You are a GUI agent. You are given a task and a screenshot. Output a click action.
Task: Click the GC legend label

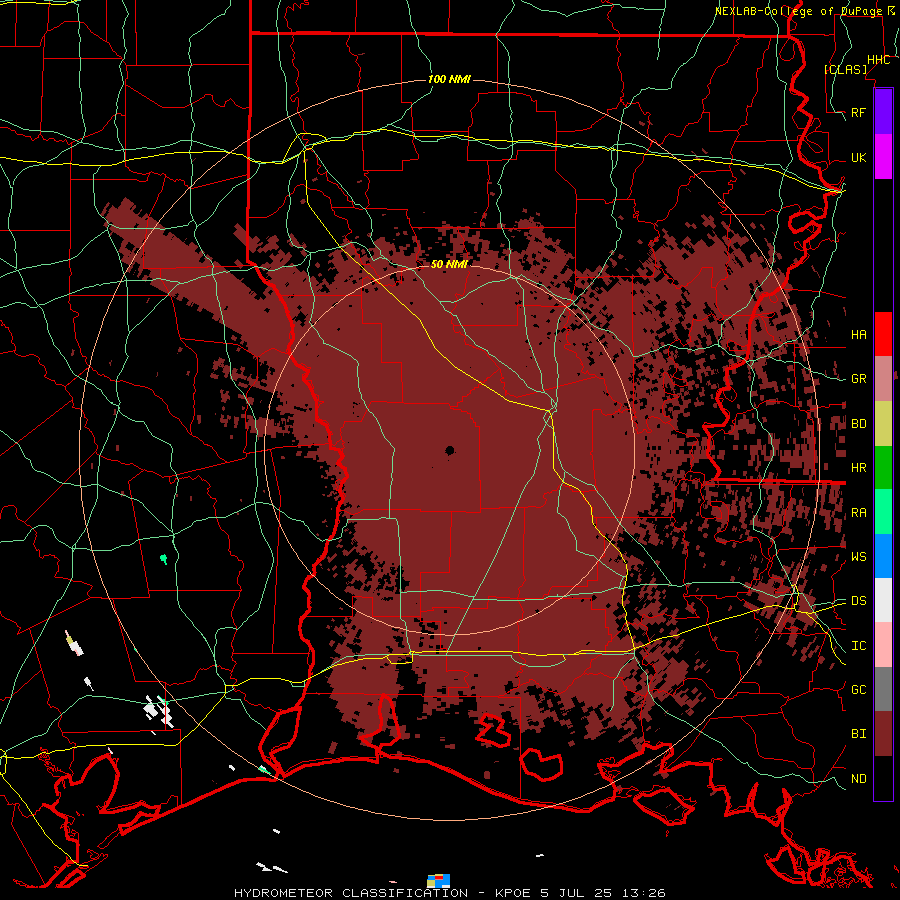[x=858, y=690]
